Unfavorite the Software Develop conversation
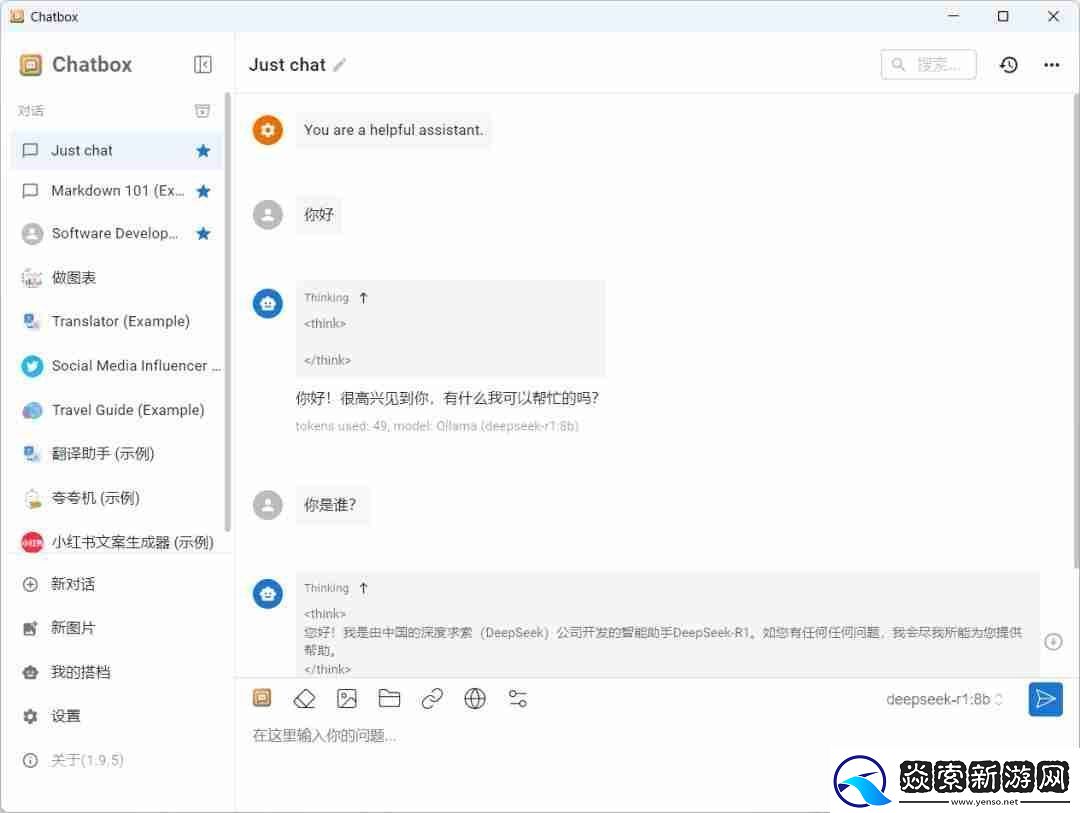1080x813 pixels. point(203,233)
